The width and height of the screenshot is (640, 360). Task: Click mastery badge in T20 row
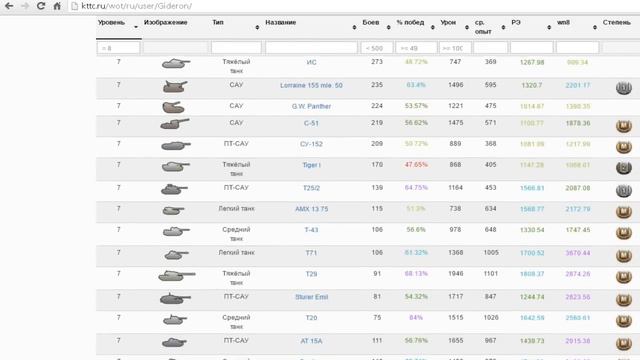(624, 320)
